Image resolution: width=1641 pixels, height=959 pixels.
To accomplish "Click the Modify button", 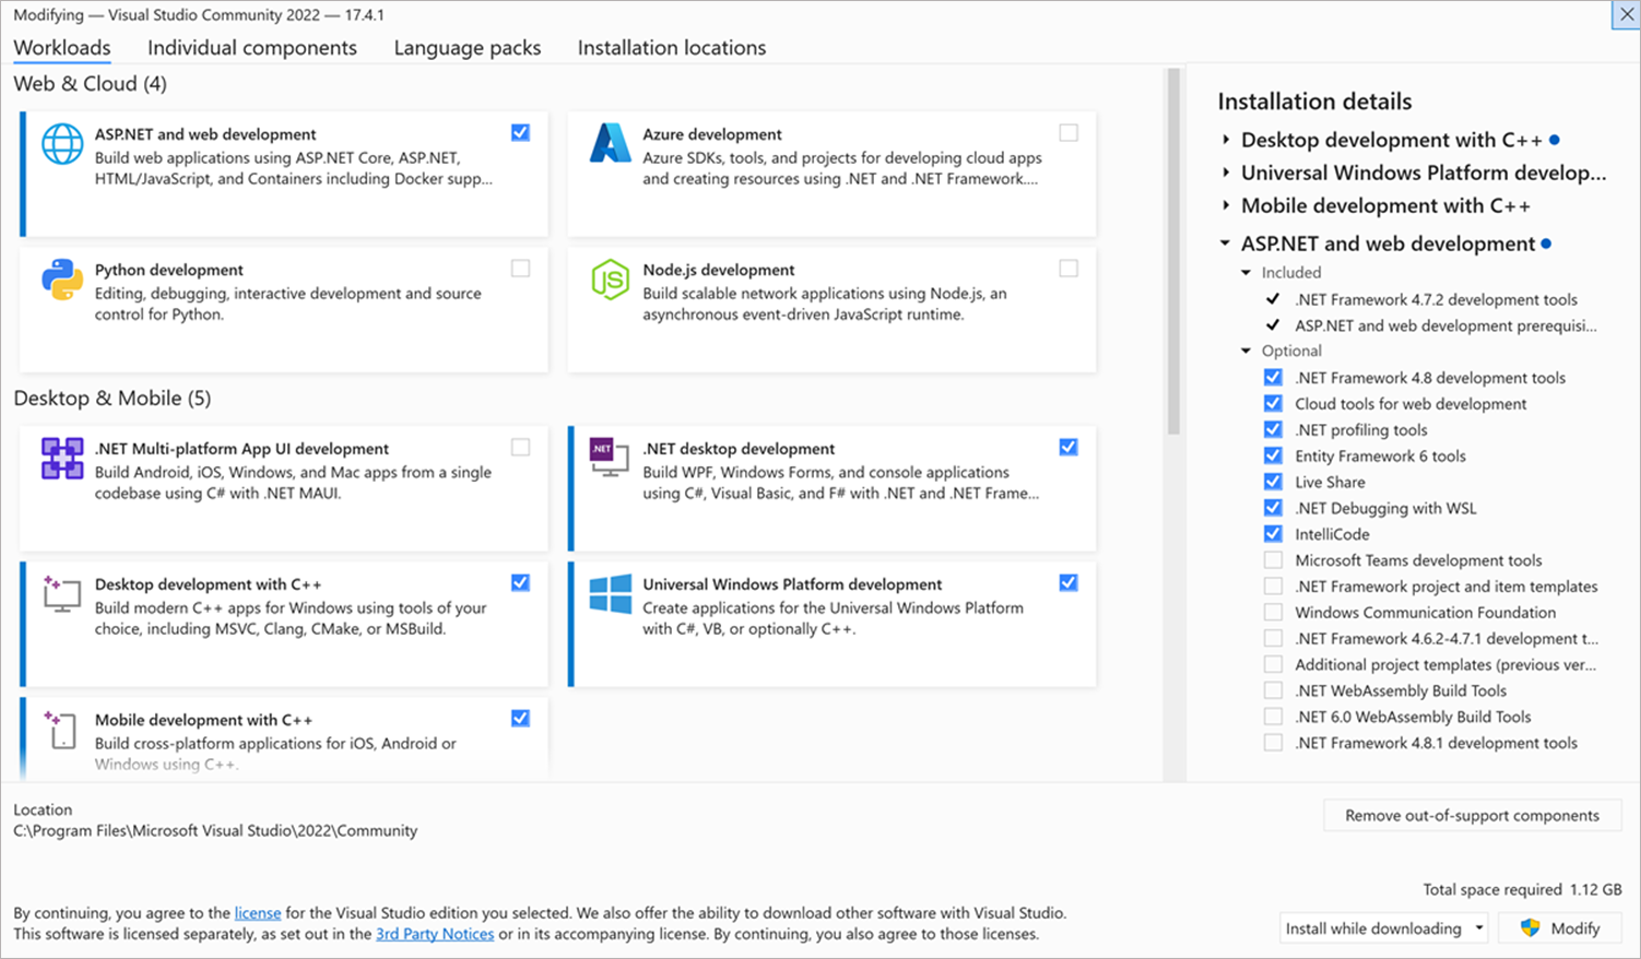I will point(1561,928).
